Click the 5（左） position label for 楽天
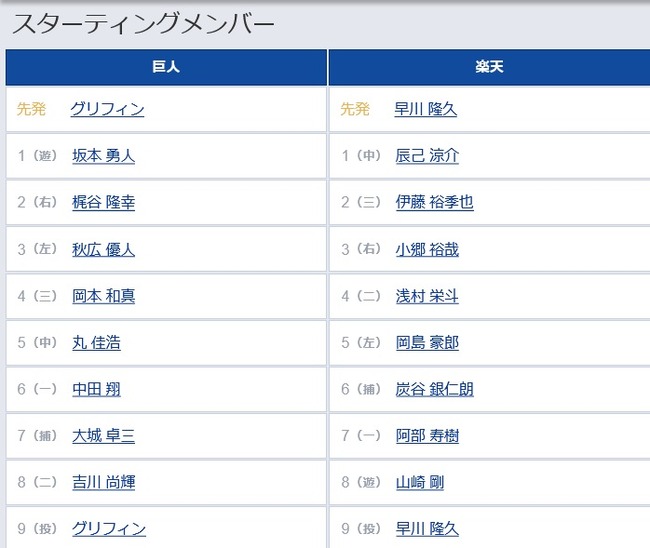The height and width of the screenshot is (548, 650). [x=361, y=343]
